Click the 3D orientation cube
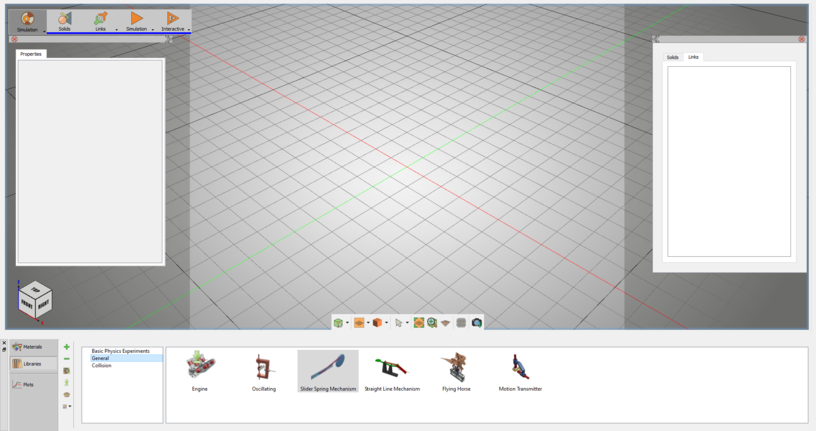The width and height of the screenshot is (816, 431). (x=35, y=300)
